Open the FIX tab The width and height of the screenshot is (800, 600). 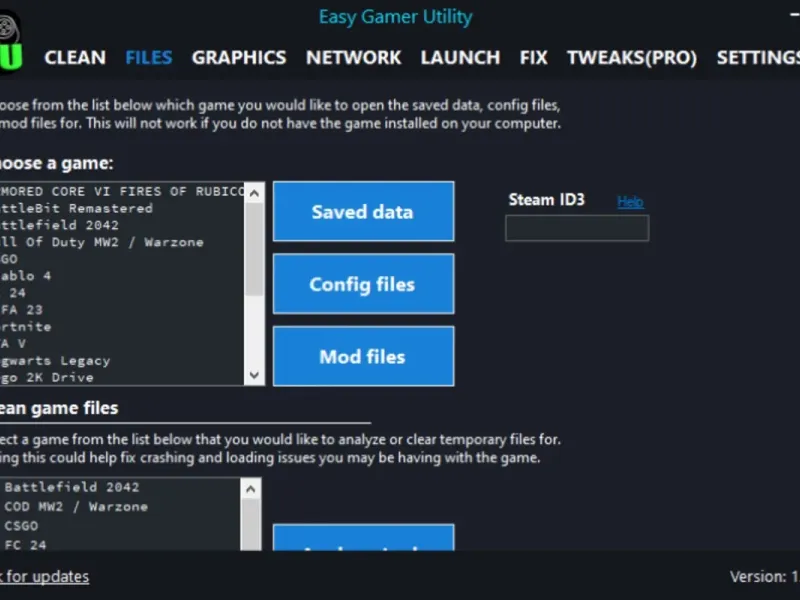(534, 57)
